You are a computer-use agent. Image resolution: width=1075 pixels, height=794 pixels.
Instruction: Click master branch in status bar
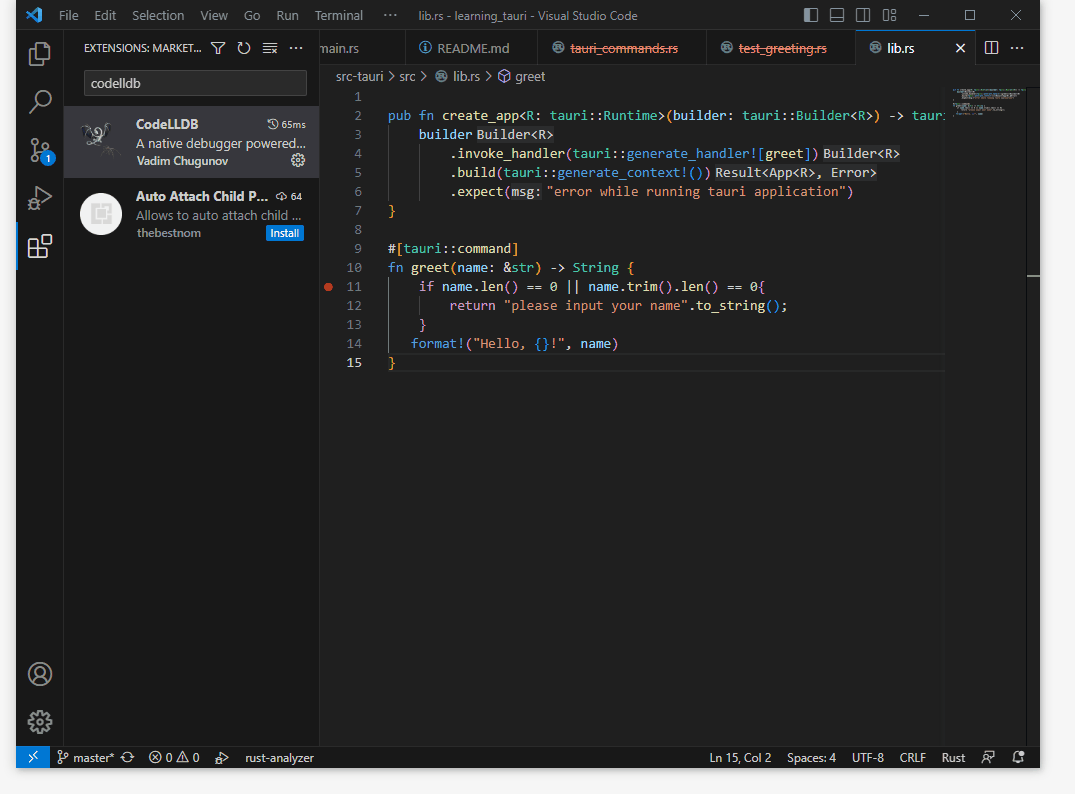[x=85, y=758]
